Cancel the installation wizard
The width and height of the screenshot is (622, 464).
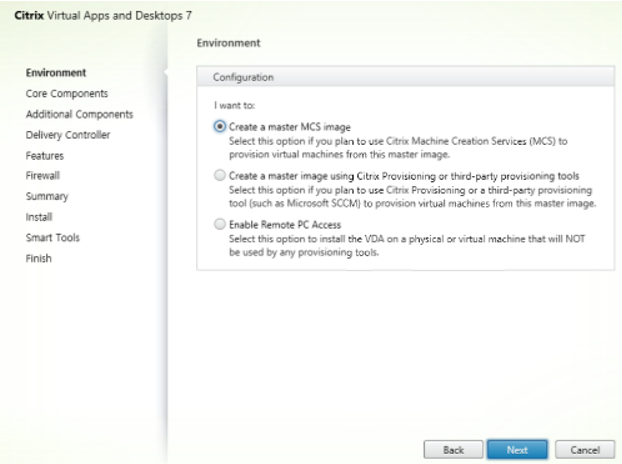[x=585, y=450]
